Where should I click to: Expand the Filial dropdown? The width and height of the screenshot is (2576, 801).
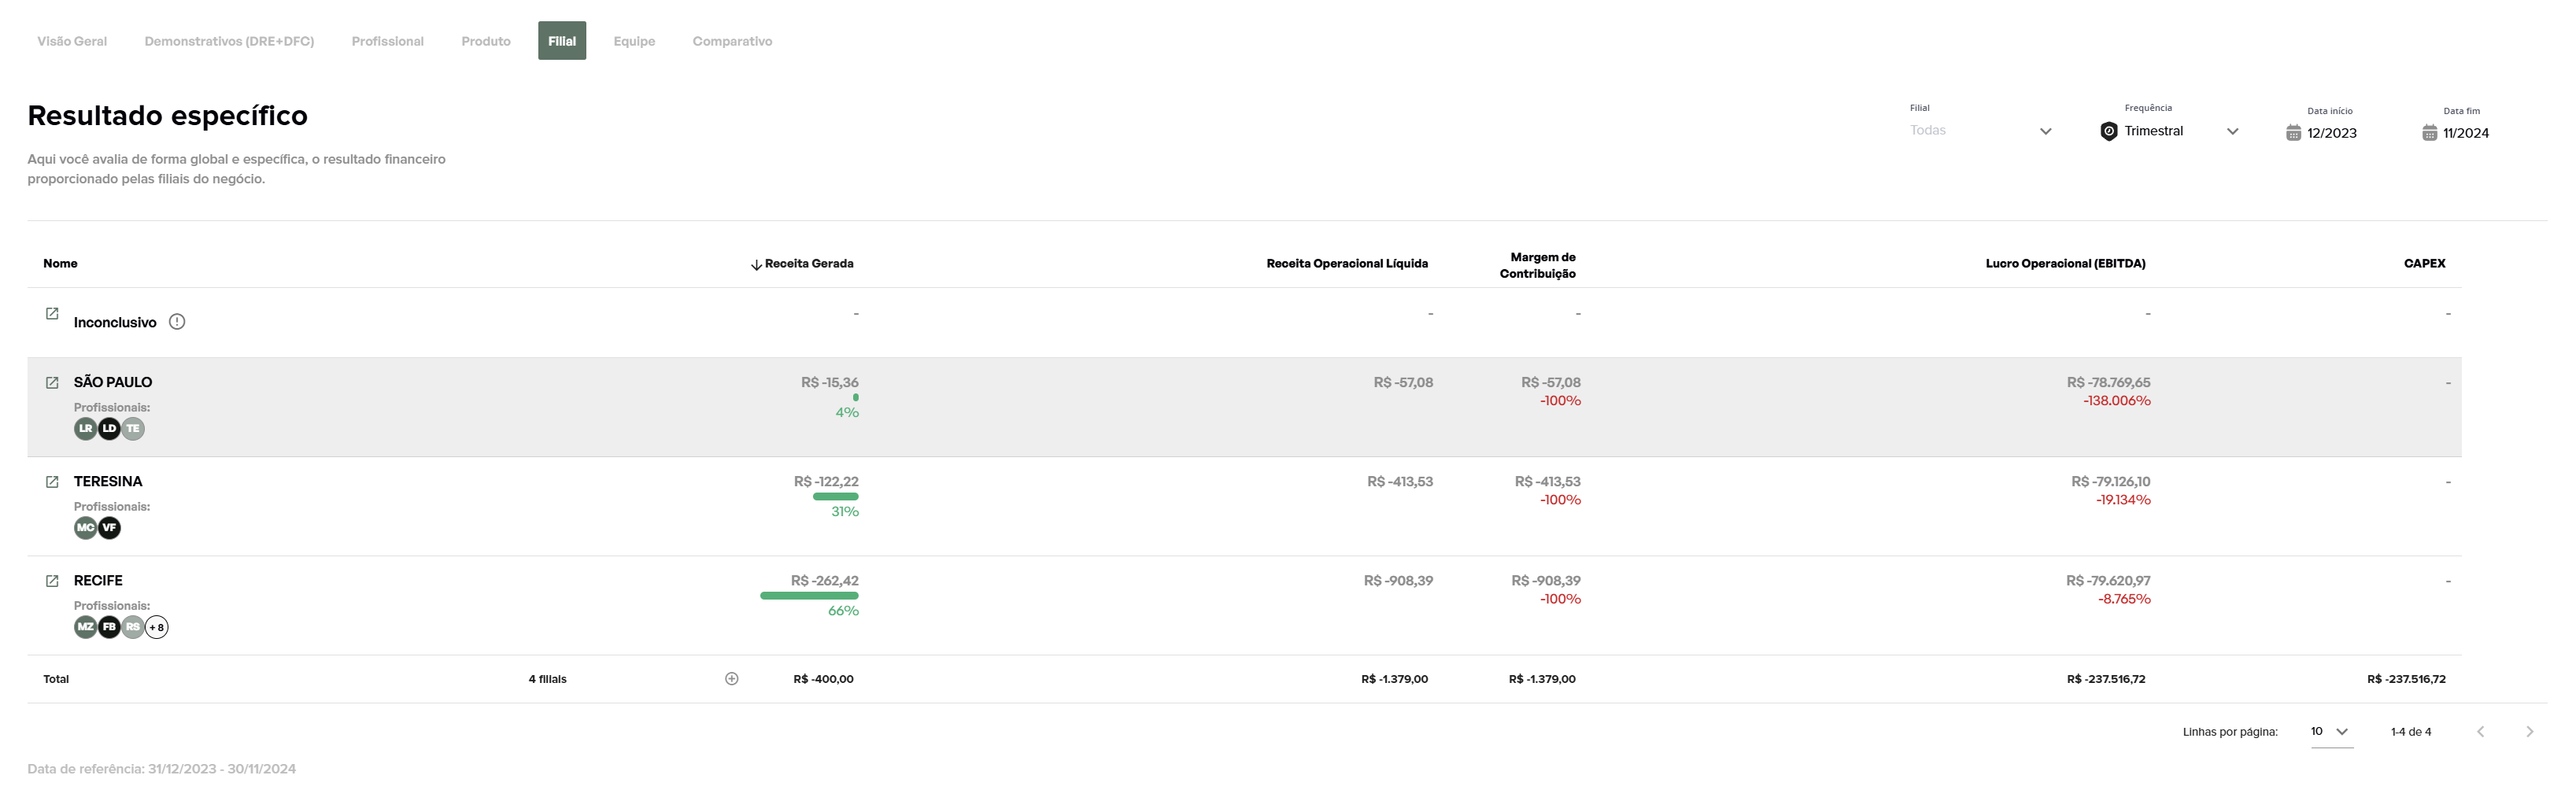2045,131
